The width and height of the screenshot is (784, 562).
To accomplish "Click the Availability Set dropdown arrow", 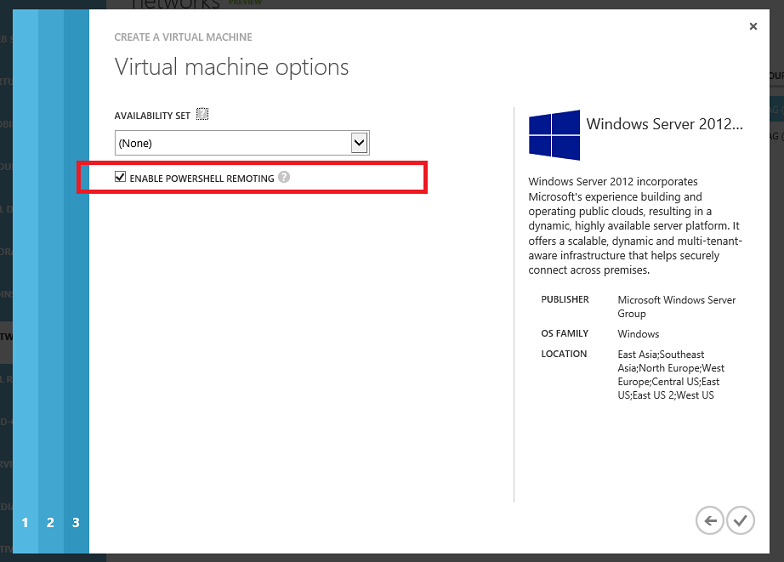I will 359,143.
